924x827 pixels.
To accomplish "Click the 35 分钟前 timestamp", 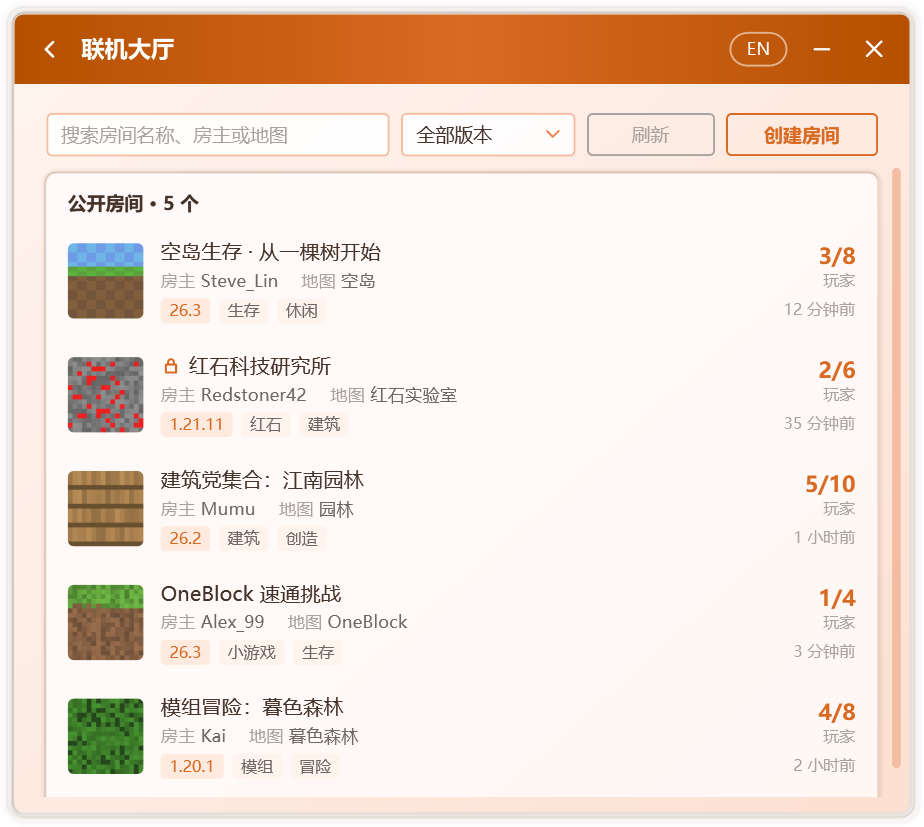I will (819, 423).
